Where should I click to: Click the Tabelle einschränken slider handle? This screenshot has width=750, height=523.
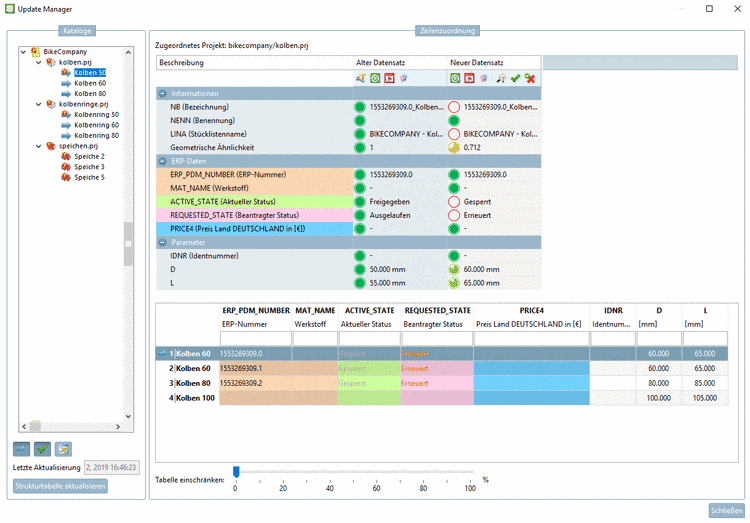(236, 472)
